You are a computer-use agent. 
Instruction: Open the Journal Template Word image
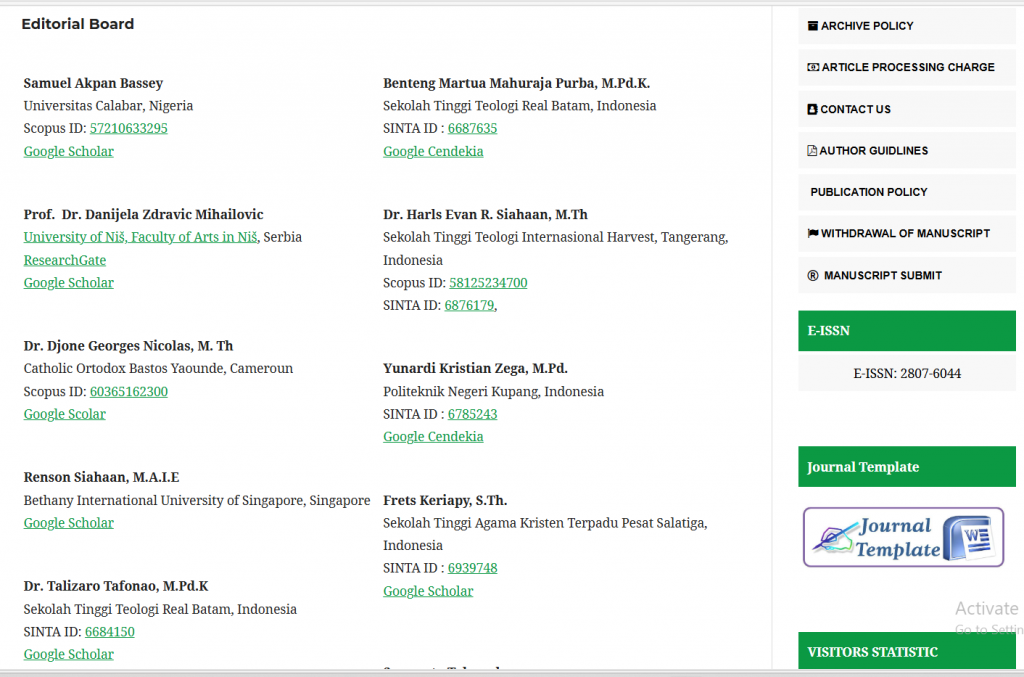(x=903, y=537)
